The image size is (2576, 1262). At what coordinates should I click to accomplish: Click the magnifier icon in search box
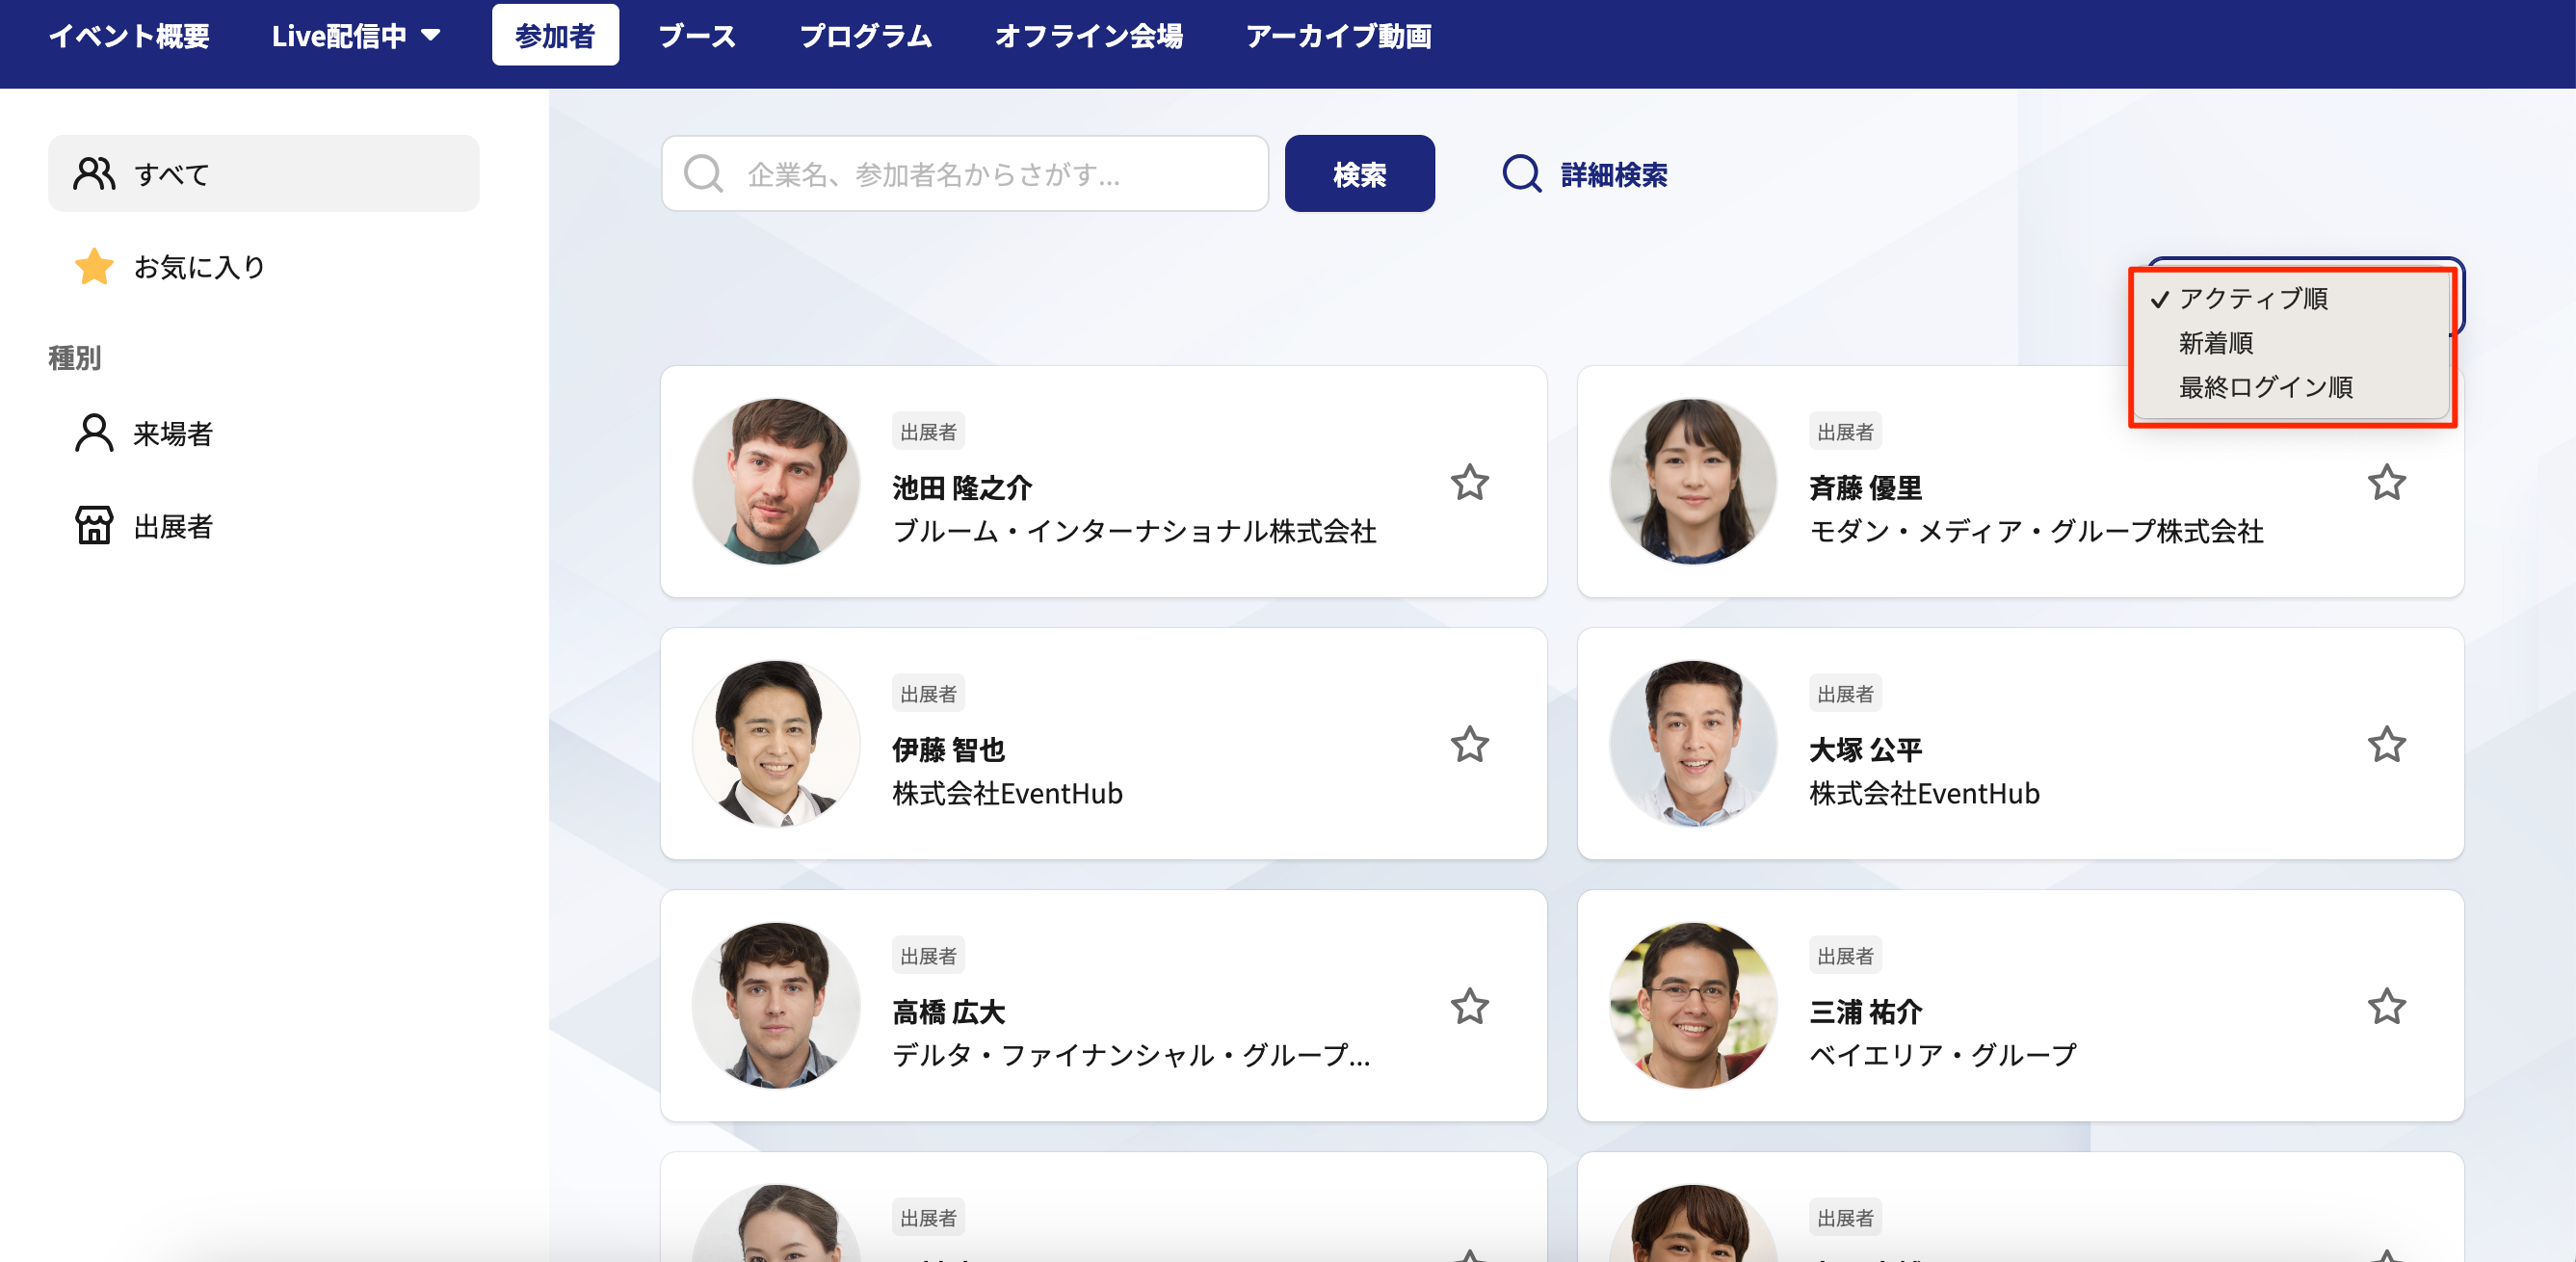(x=703, y=174)
